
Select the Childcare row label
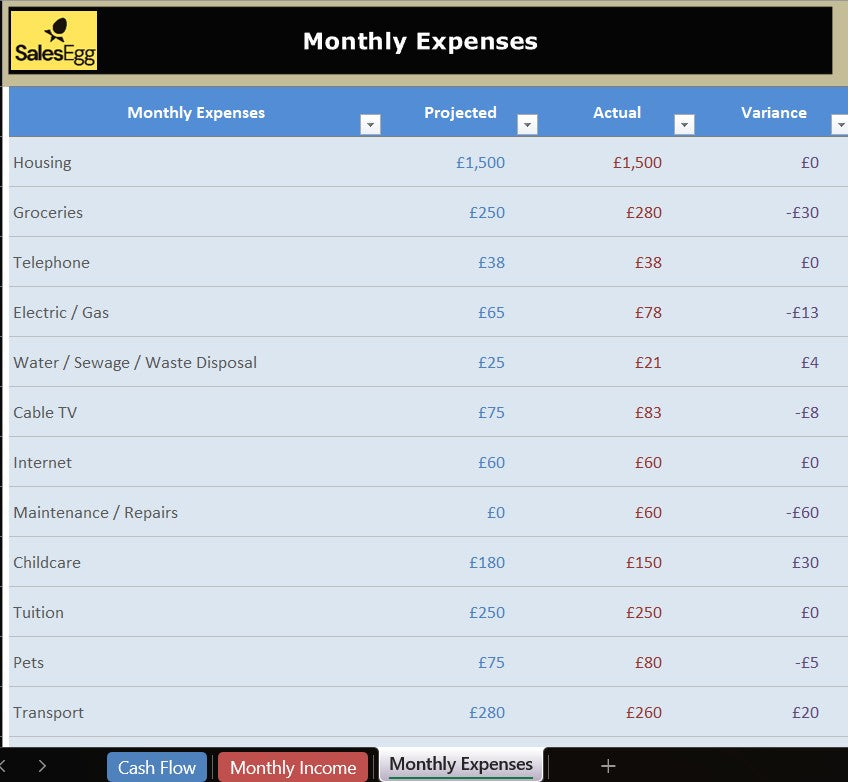(x=47, y=562)
